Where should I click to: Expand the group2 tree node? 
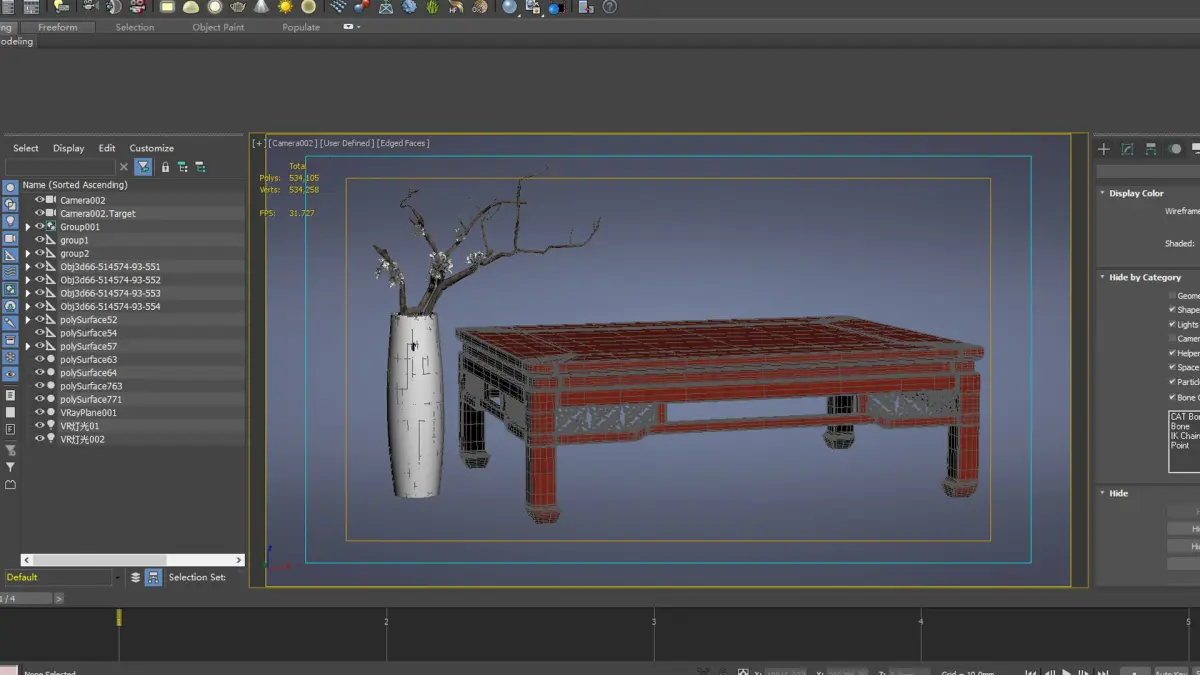pos(28,254)
